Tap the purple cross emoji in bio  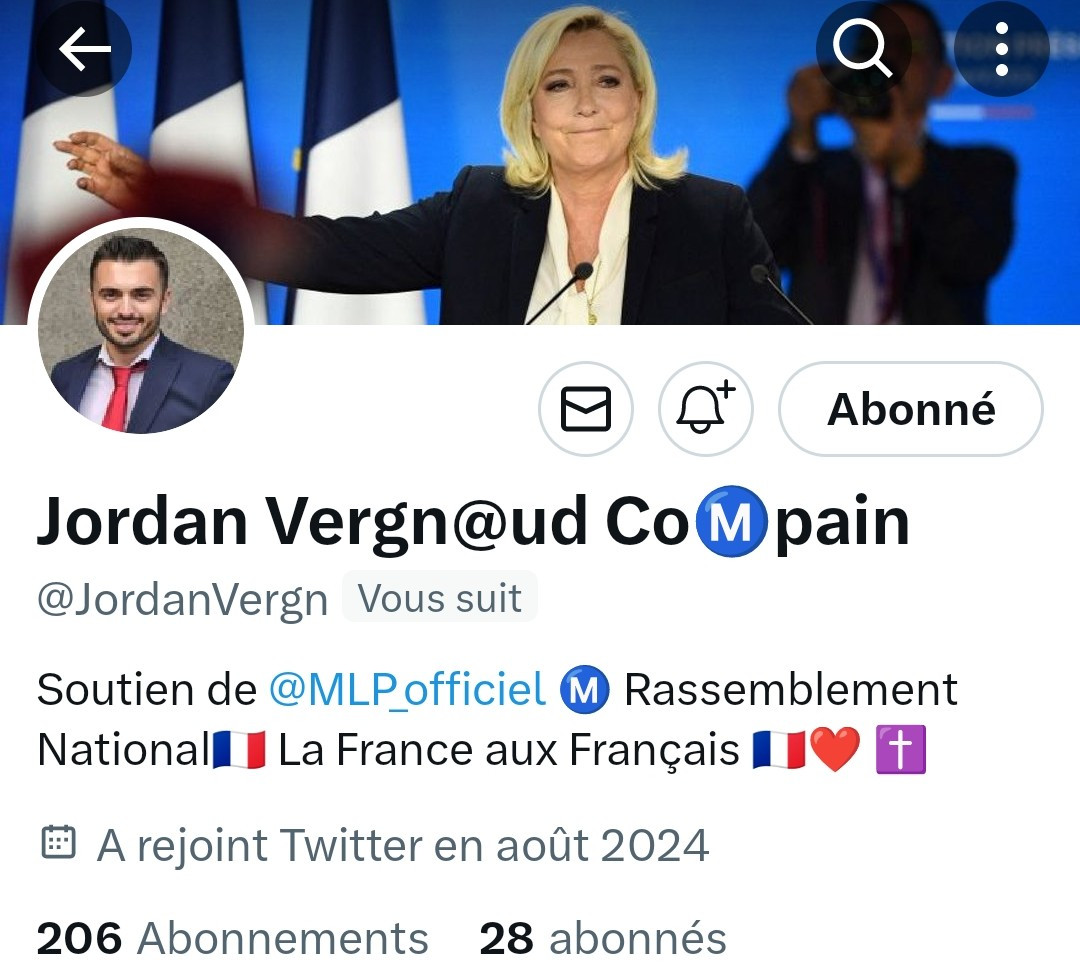[x=900, y=749]
